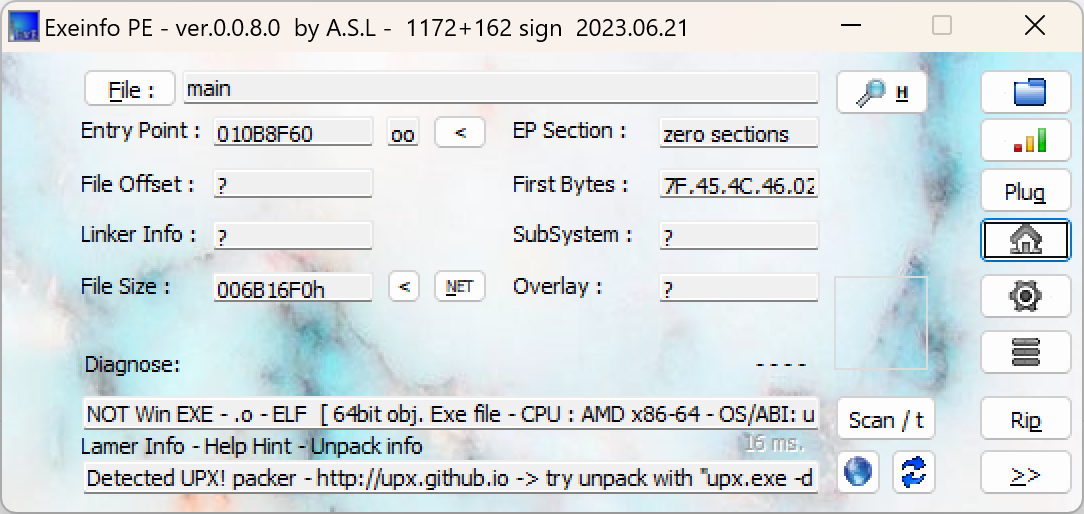Click the < button beside File Size

[x=403, y=287]
